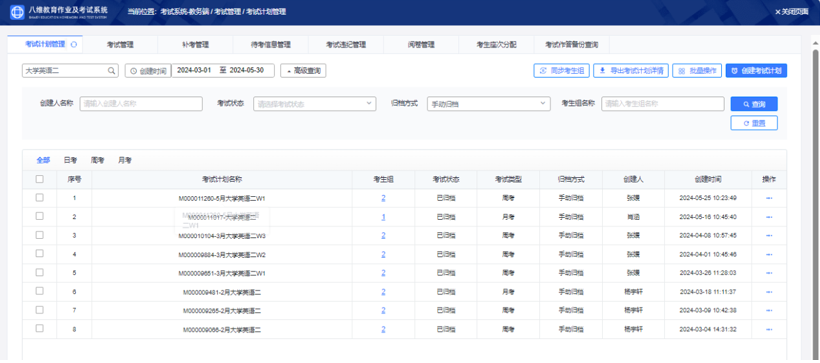Click the blue create exam plan button
Screen dimensions: 820x363
point(756,71)
